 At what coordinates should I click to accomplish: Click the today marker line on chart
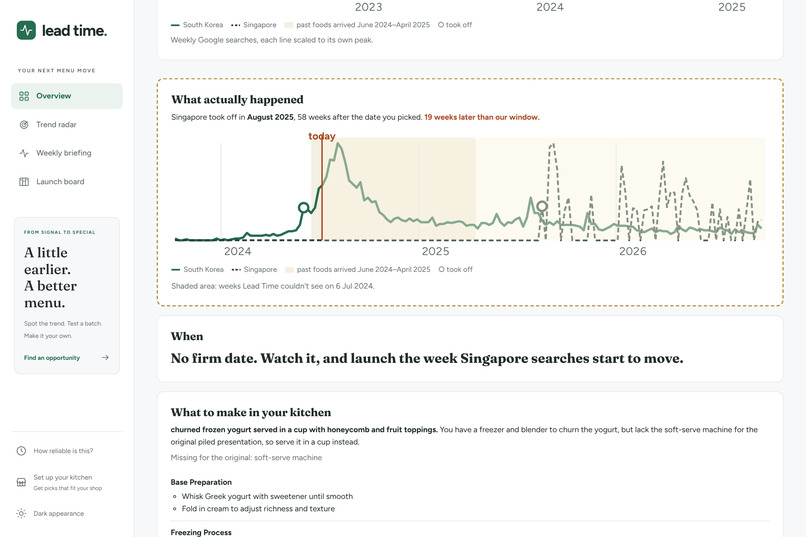(322, 188)
